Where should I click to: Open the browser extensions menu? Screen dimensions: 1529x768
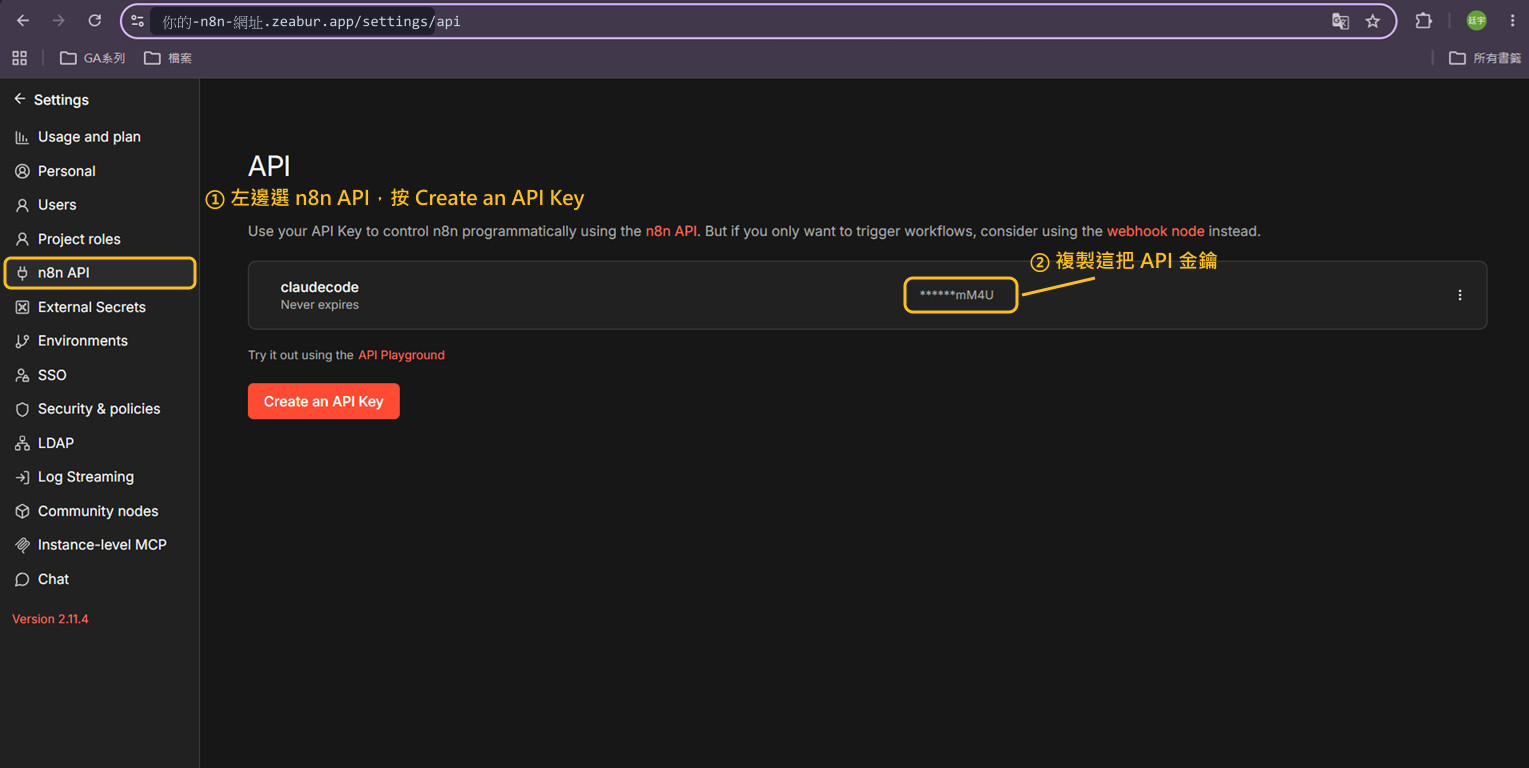(1423, 21)
